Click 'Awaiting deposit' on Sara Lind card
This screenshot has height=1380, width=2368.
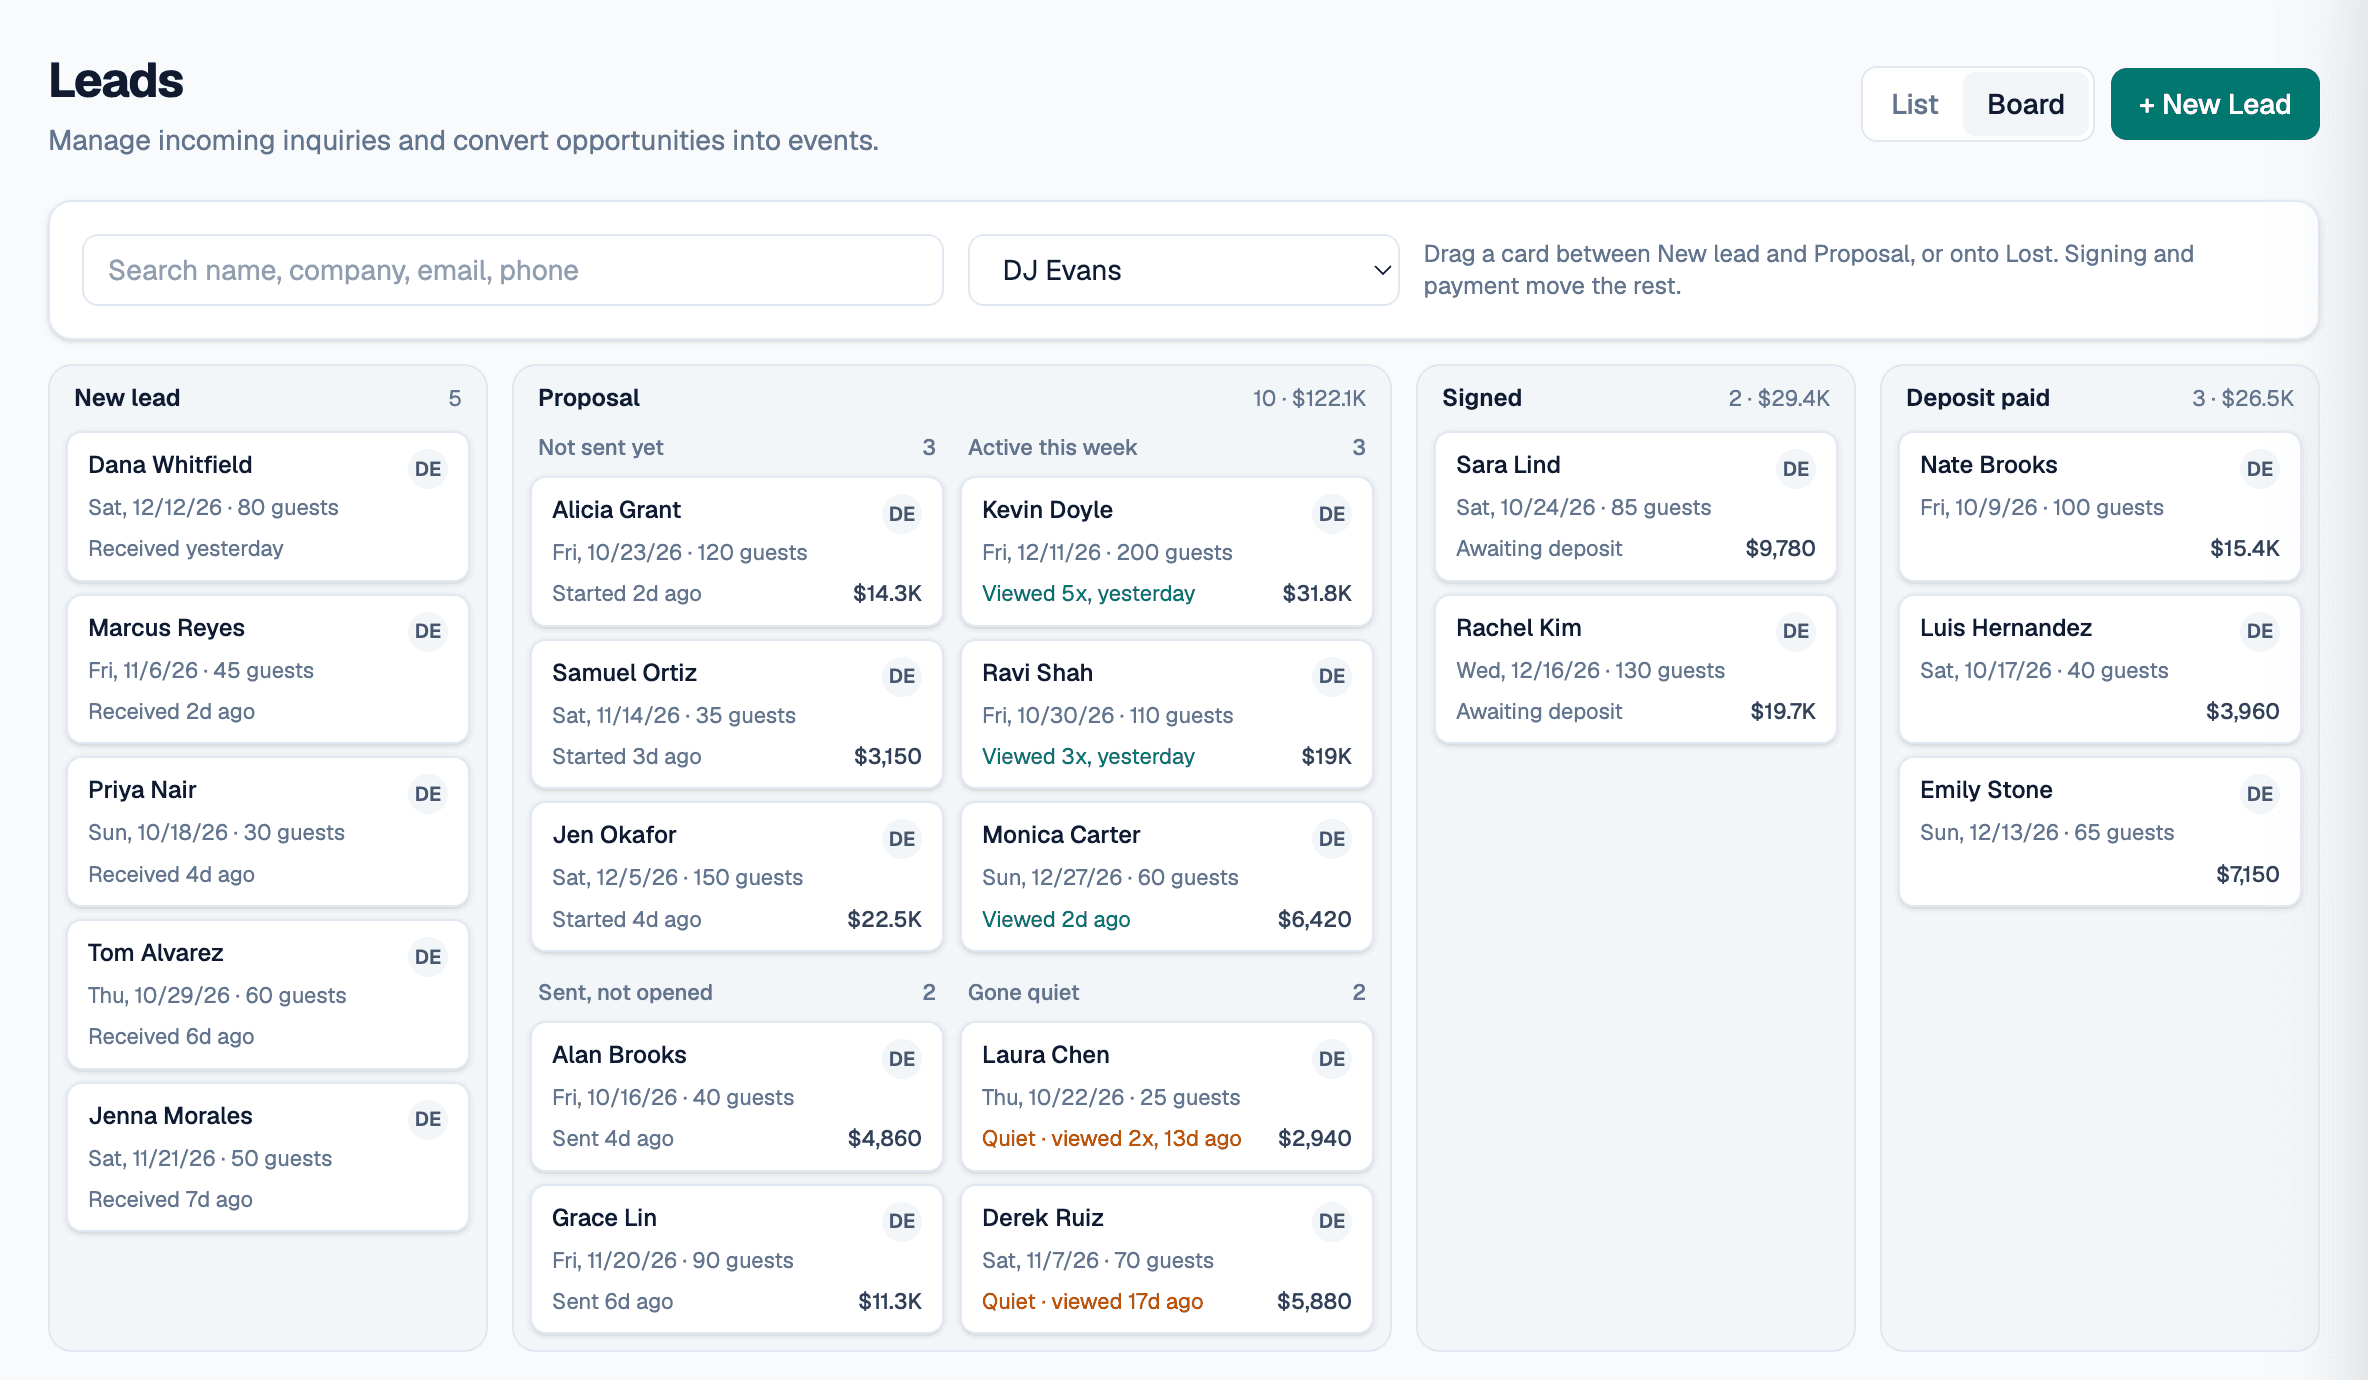pos(1539,548)
